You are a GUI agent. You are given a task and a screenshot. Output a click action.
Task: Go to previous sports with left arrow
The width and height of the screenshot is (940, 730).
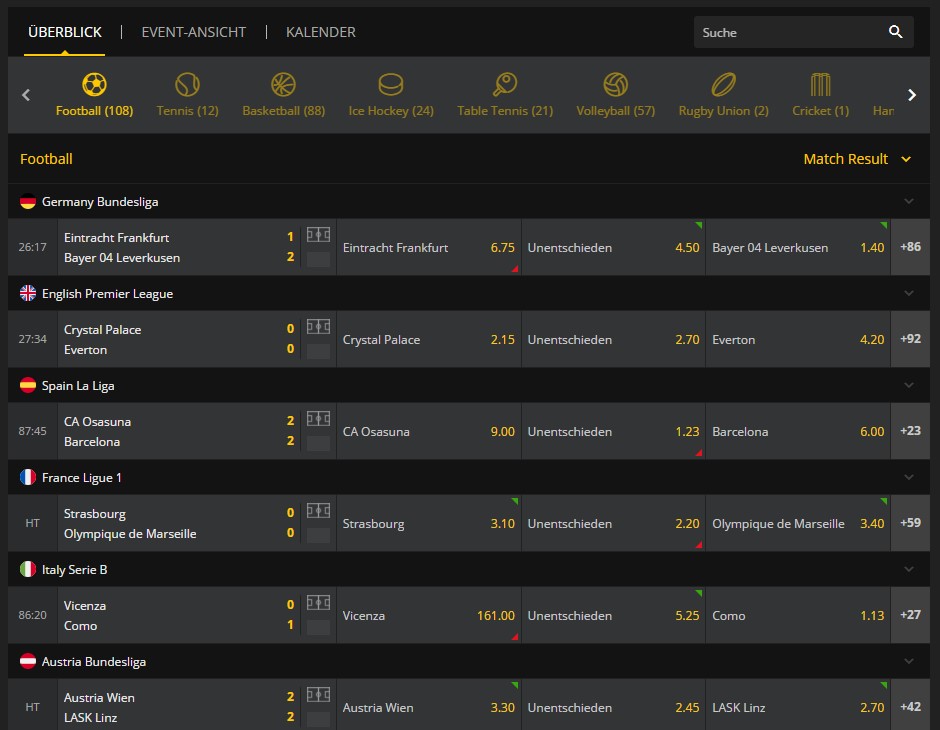click(x=26, y=95)
